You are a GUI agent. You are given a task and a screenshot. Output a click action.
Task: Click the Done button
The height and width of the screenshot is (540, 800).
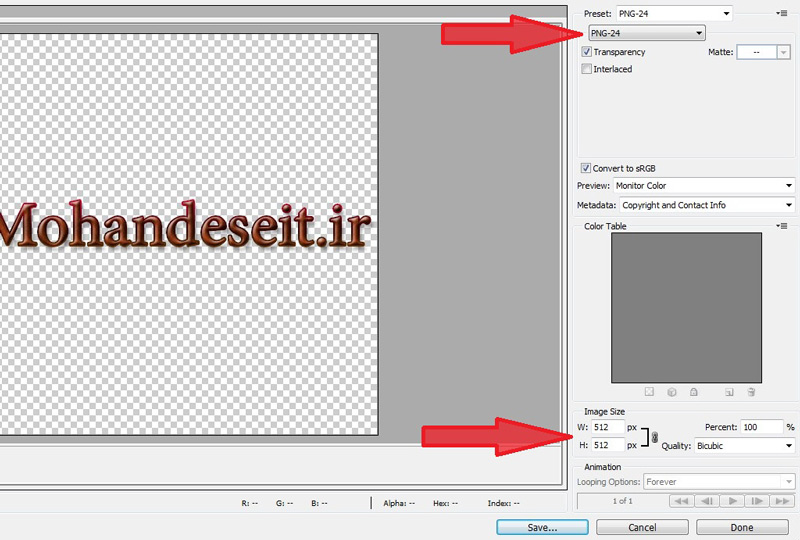coord(742,527)
